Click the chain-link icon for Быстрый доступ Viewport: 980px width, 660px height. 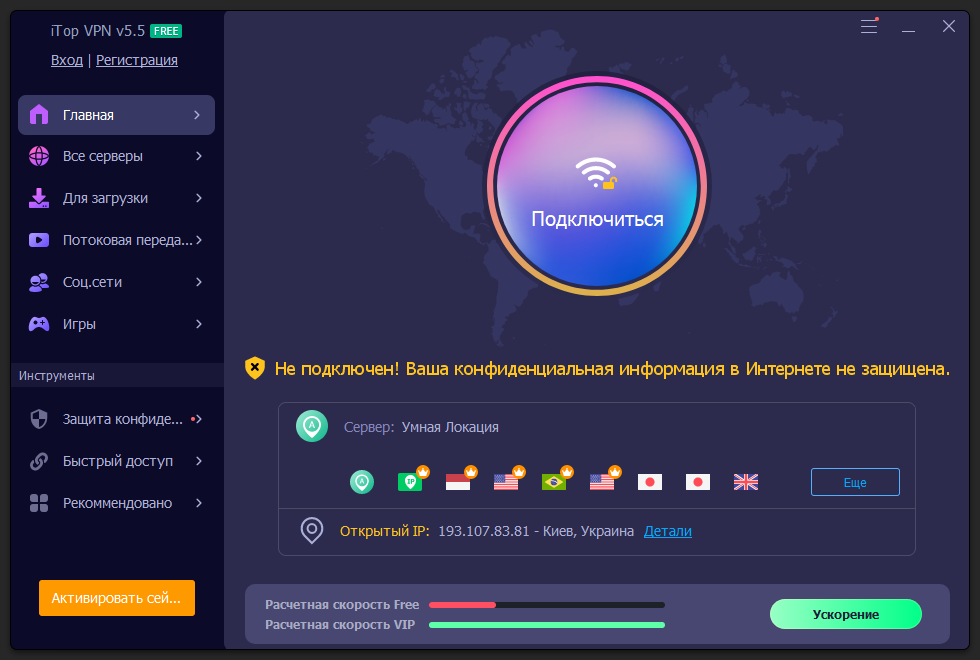coord(39,461)
